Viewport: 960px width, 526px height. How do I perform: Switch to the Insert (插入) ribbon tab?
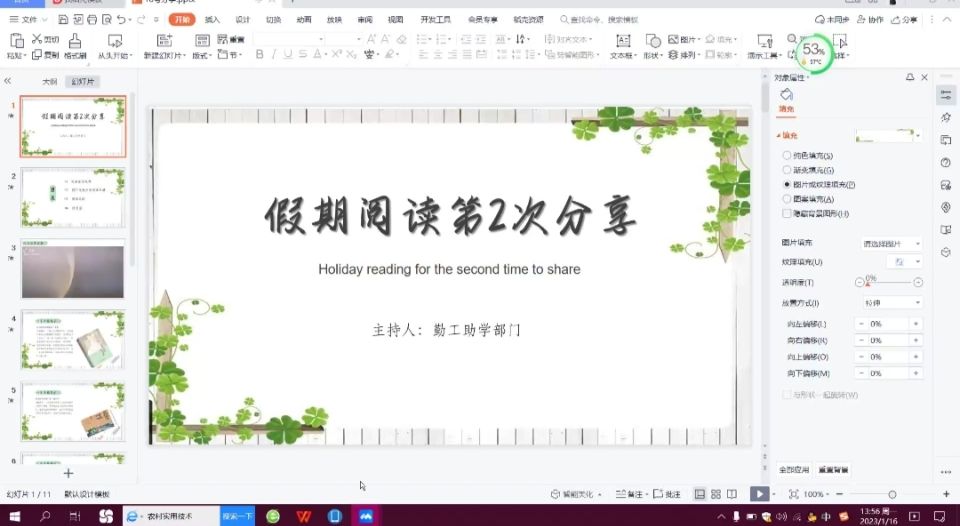(212, 19)
